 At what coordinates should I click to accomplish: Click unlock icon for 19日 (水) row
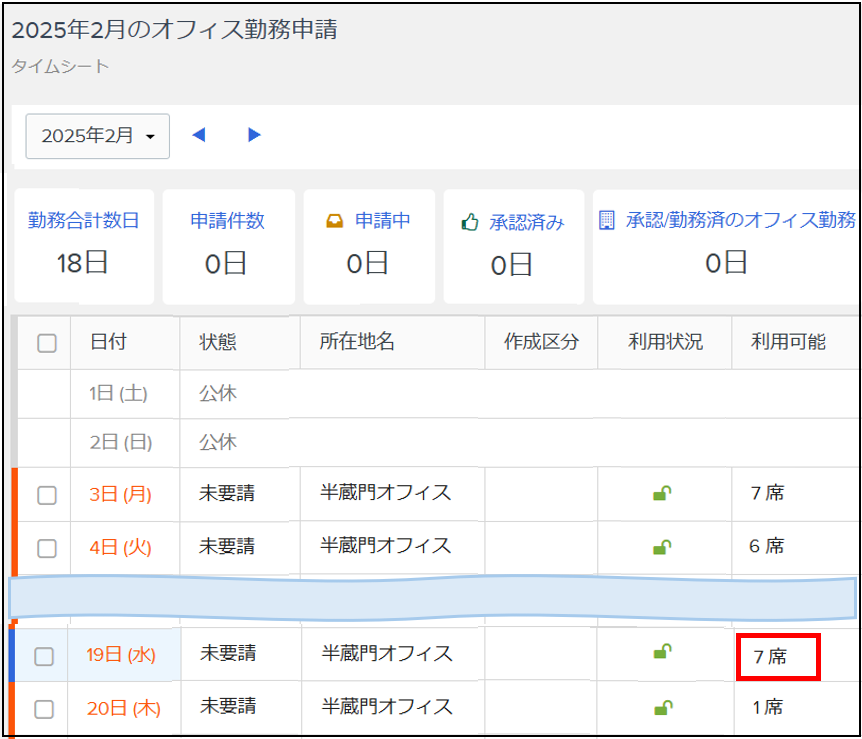(x=662, y=652)
